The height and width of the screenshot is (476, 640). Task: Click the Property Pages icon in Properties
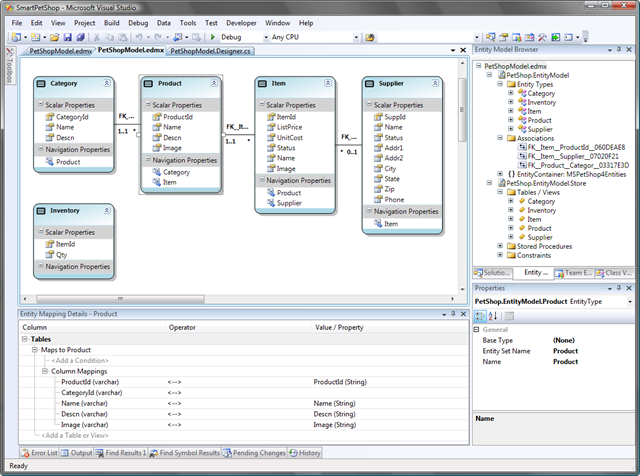509,316
